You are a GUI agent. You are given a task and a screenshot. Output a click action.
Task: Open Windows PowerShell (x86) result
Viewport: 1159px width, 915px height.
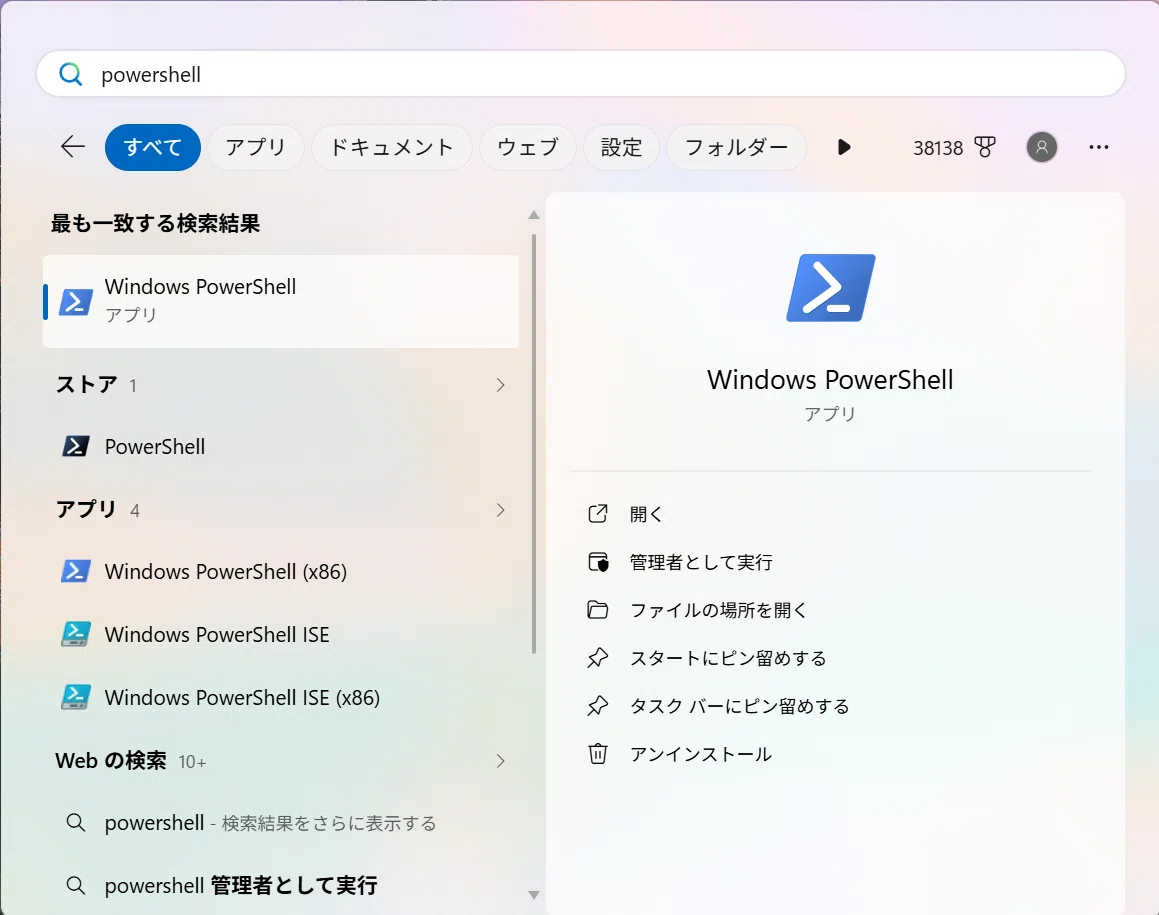281,571
